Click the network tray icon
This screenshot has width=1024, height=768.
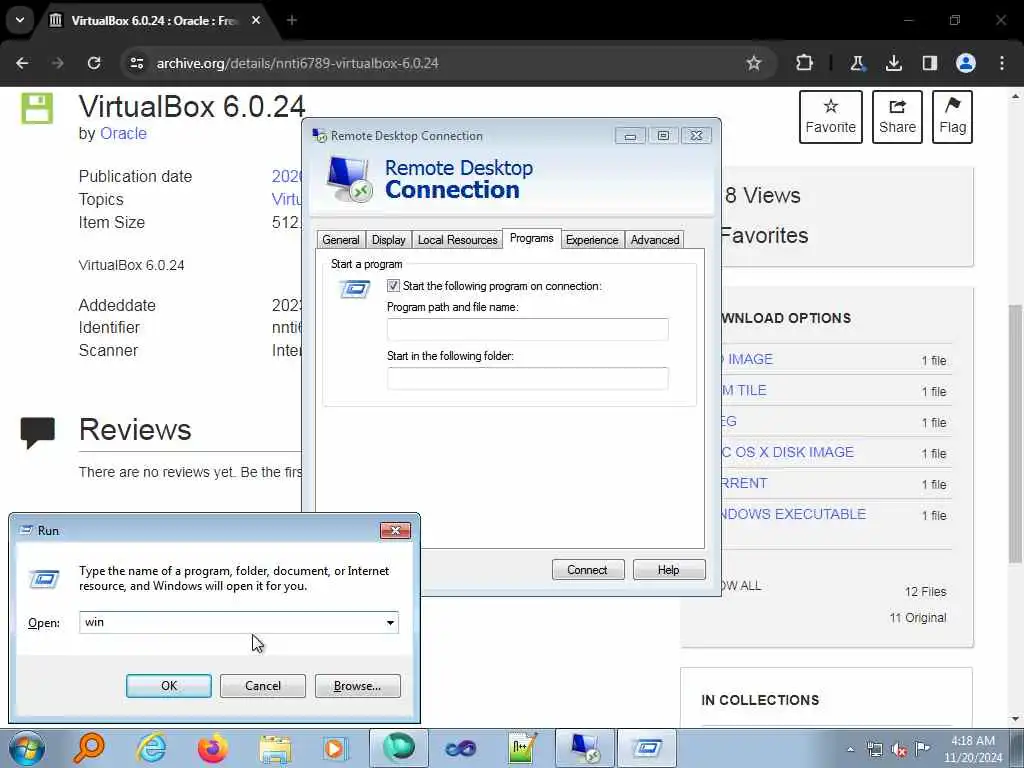[x=874, y=750]
